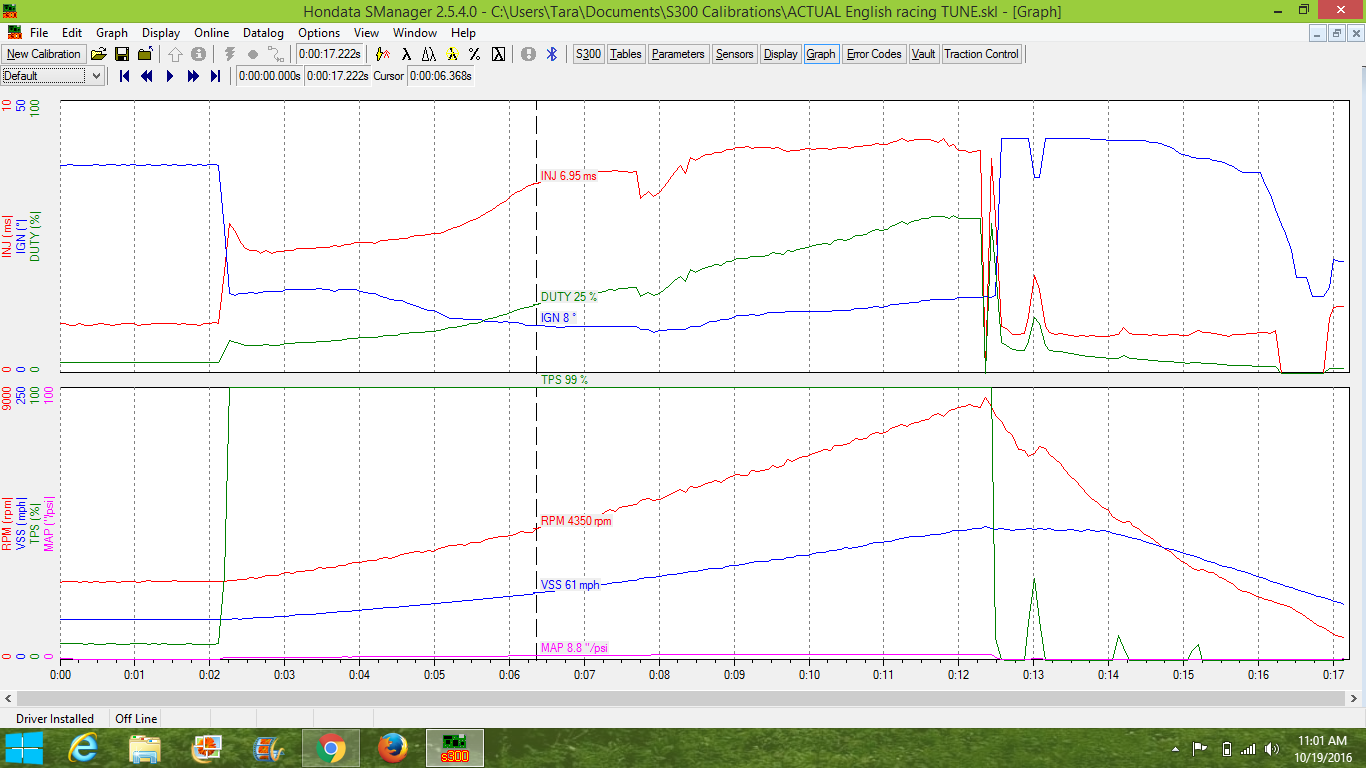The height and width of the screenshot is (768, 1366).
Task: Toggle the Sensors window button
Action: (x=734, y=54)
